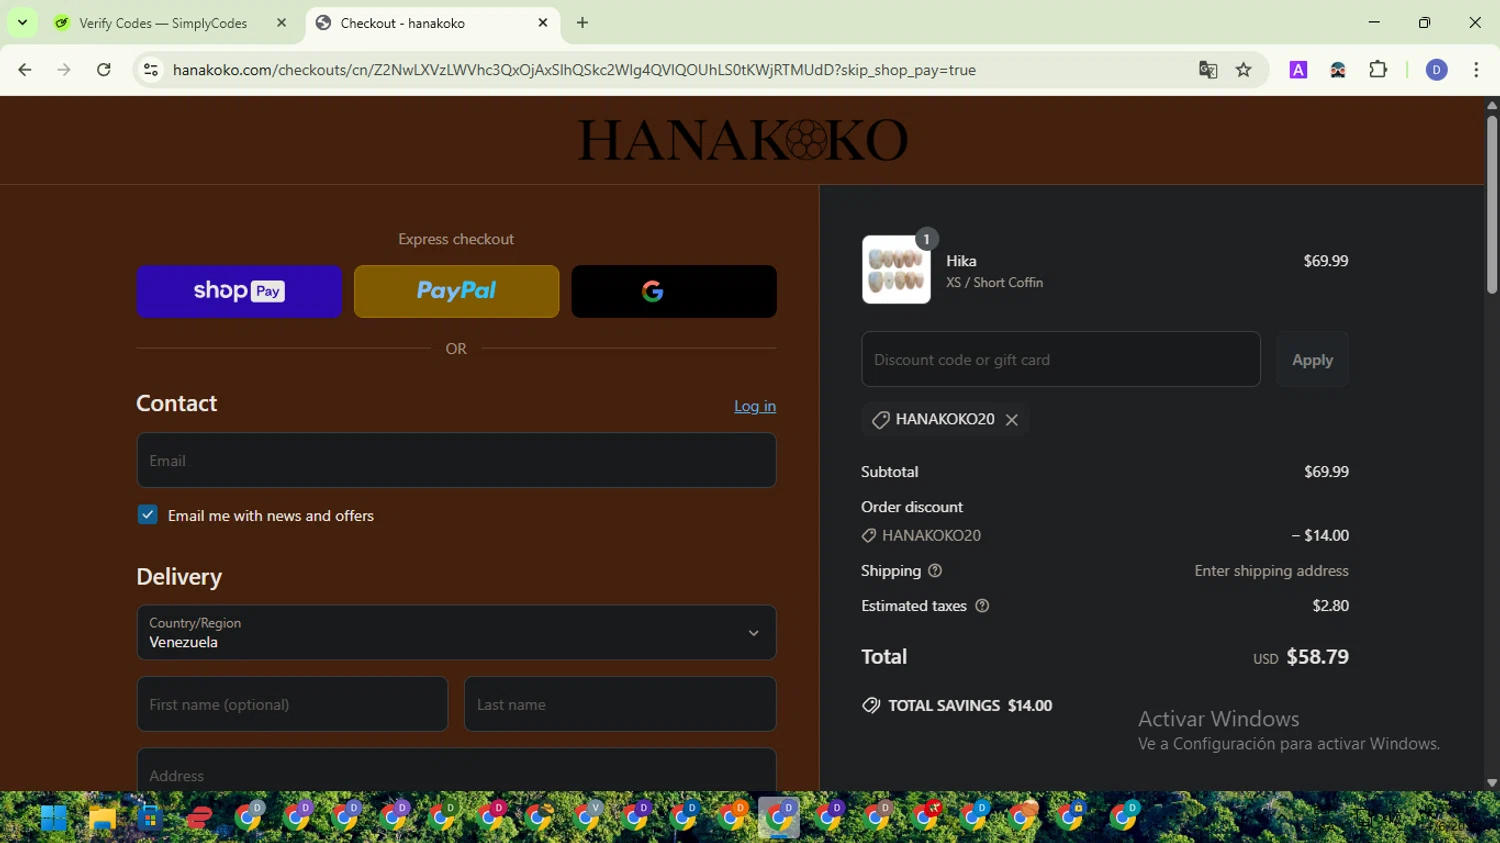Pay with Shop Pay
1500x843 pixels.
pos(239,291)
